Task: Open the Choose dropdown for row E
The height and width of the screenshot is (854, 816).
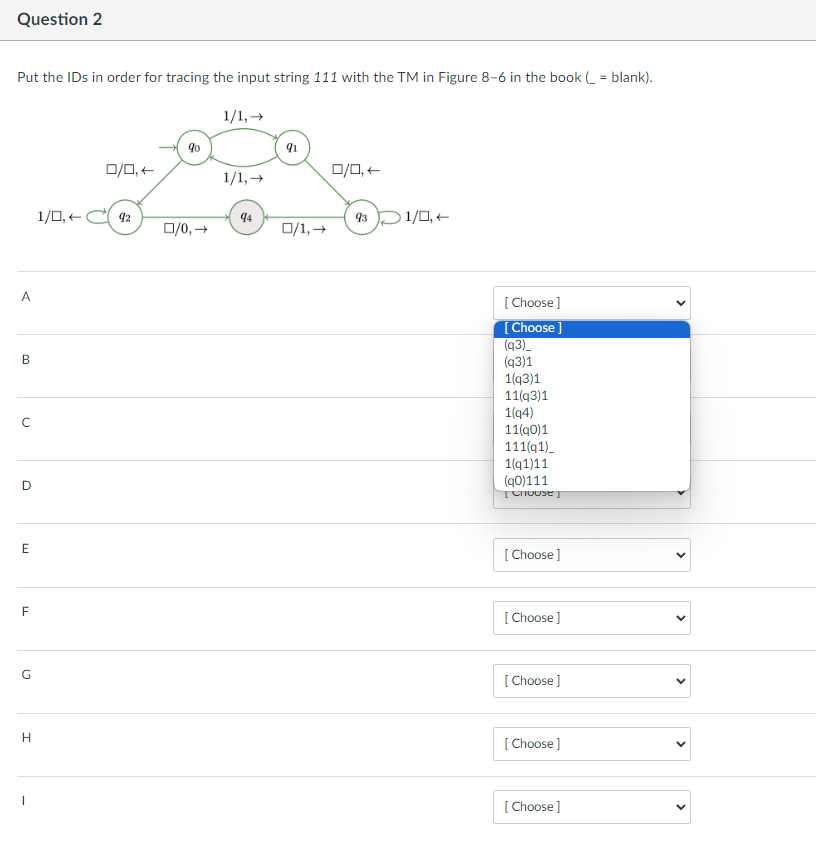Action: click(591, 554)
